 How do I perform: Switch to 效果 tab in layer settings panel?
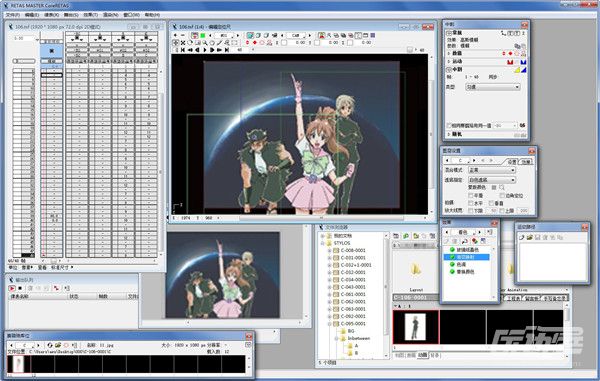[x=525, y=162]
